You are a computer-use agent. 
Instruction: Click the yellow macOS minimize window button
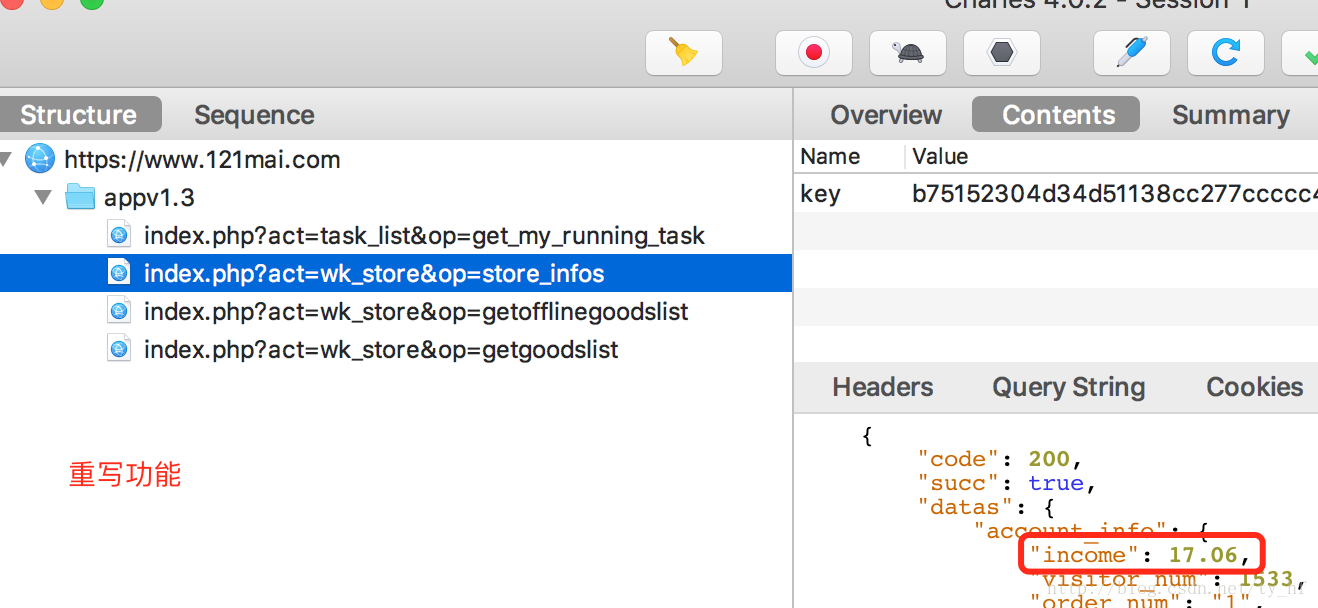[50, 3]
